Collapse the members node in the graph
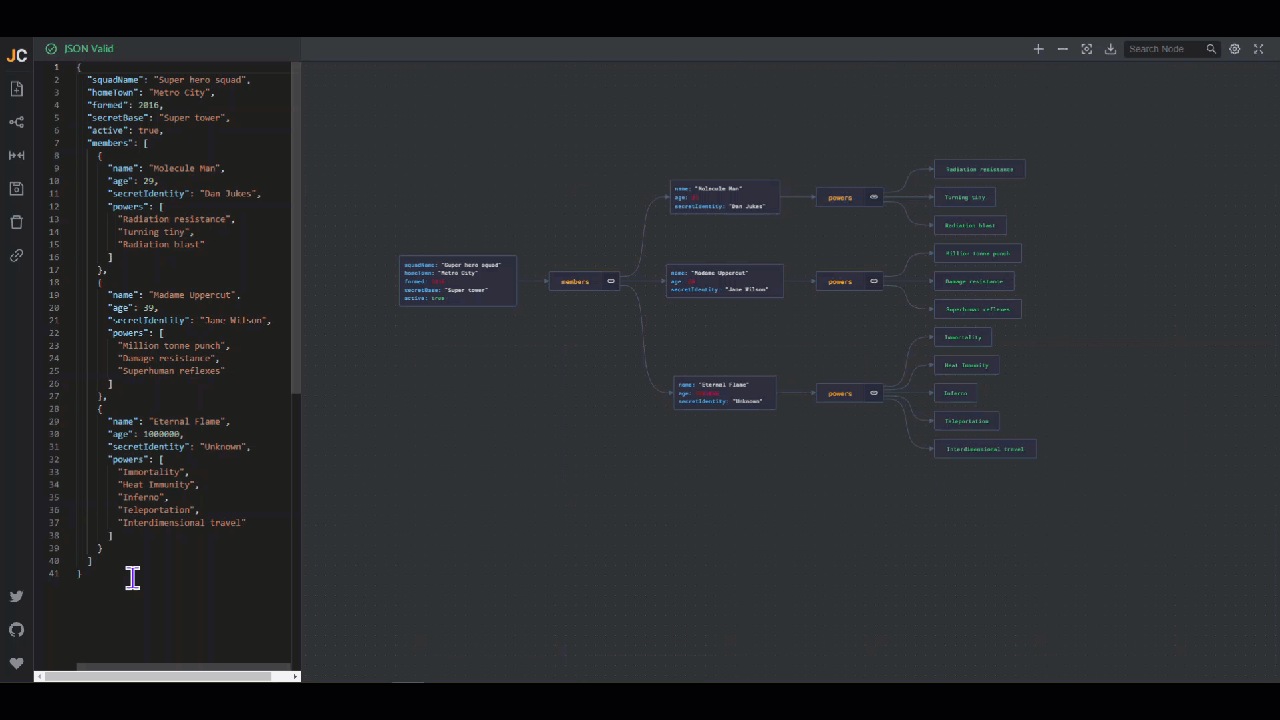1280x720 pixels. click(611, 281)
